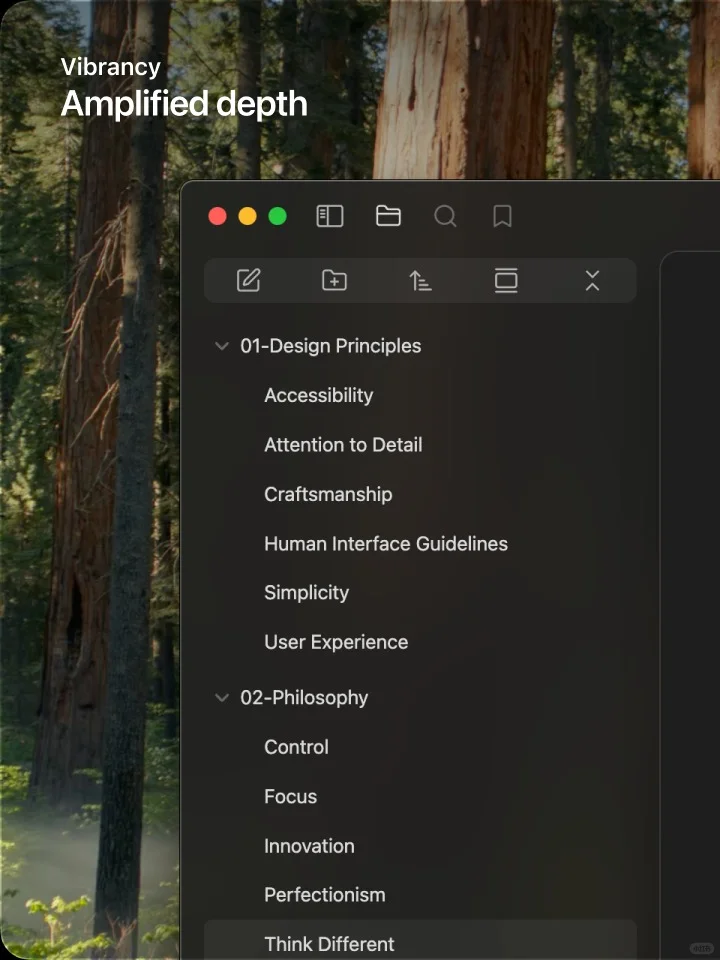720x960 pixels.
Task: Open the Perfectionism note
Action: pyautogui.click(x=324, y=895)
